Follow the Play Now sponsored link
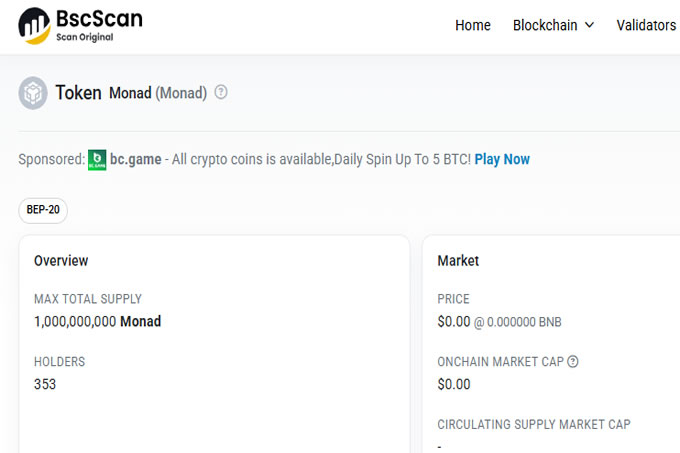 click(x=502, y=159)
